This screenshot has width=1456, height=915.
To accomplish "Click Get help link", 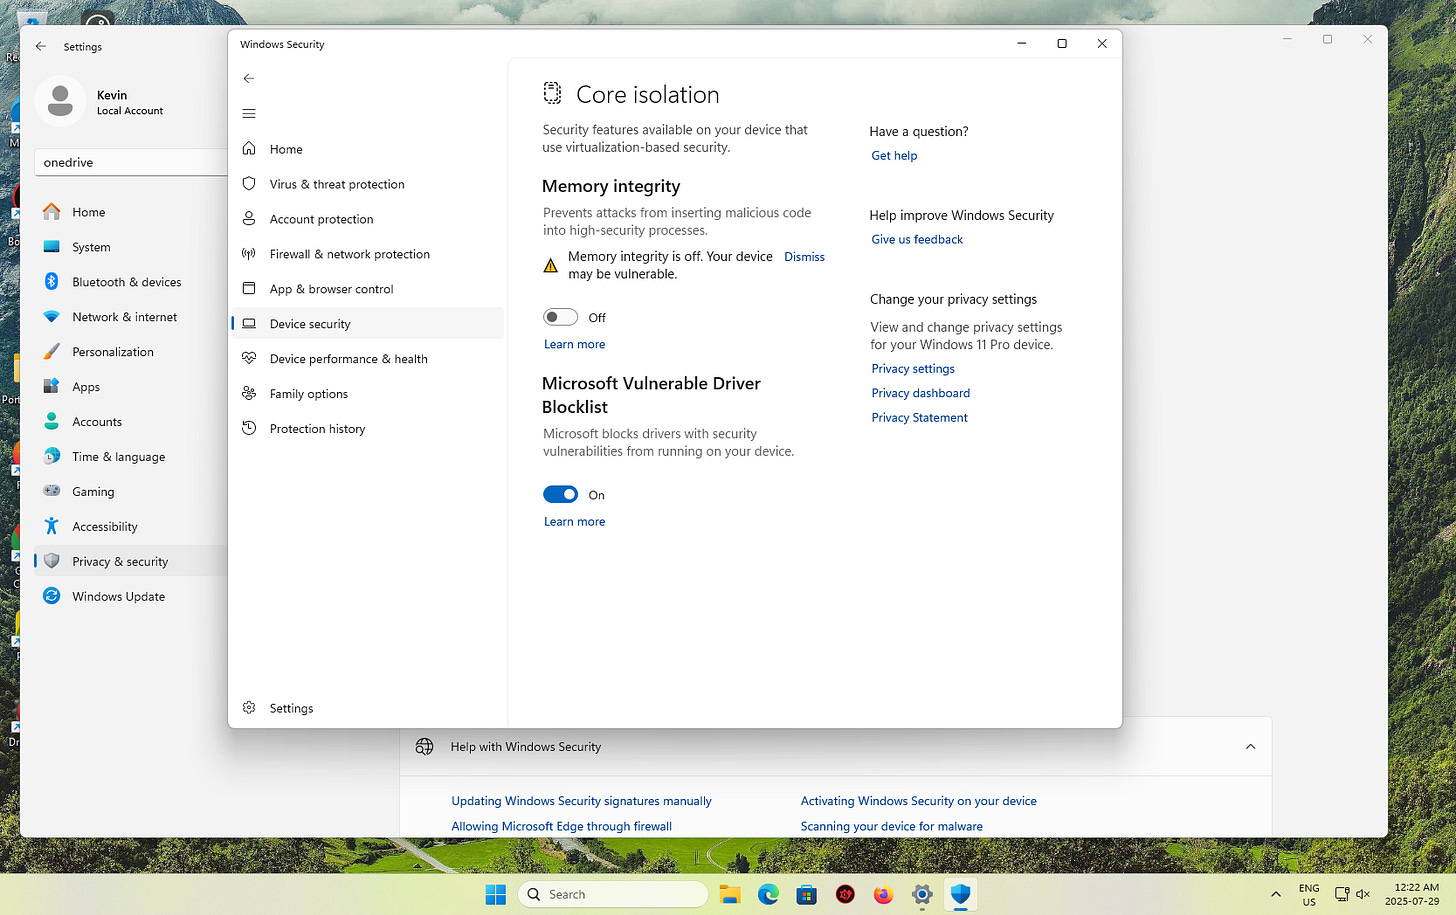I will (894, 156).
